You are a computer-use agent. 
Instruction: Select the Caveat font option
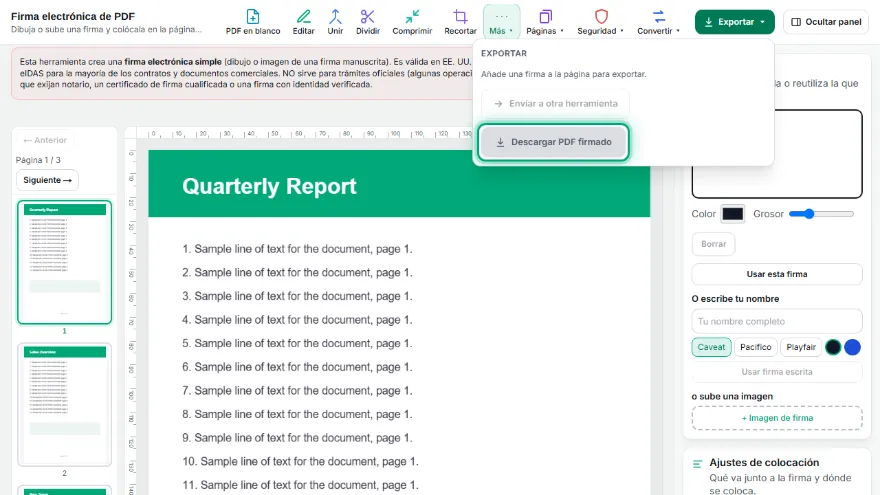tap(711, 347)
